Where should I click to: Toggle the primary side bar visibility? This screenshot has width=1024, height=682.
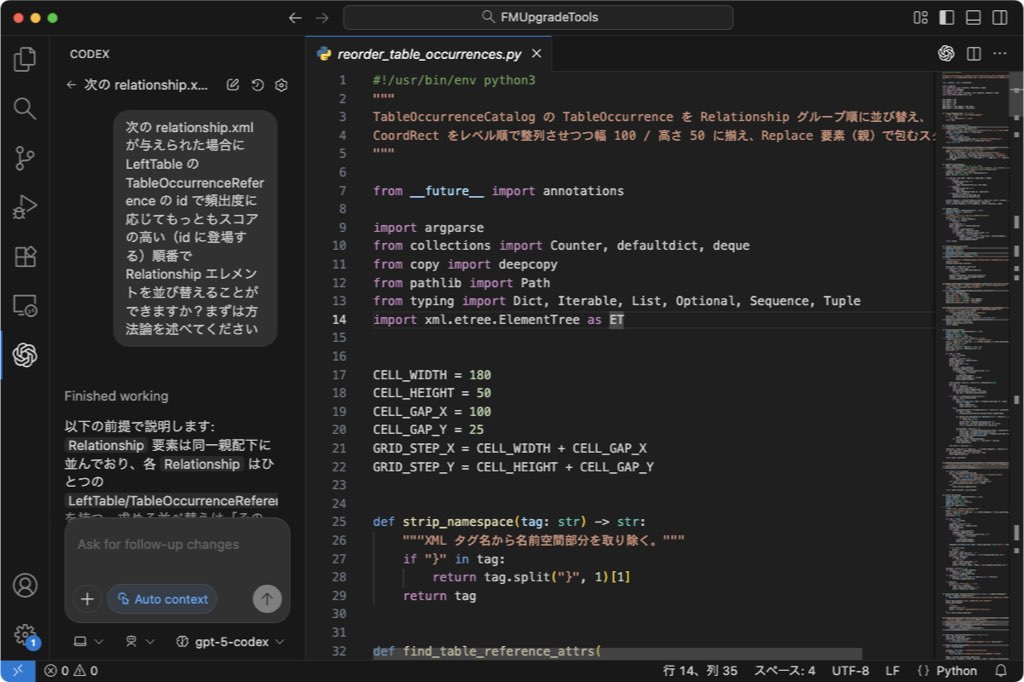(x=946, y=18)
